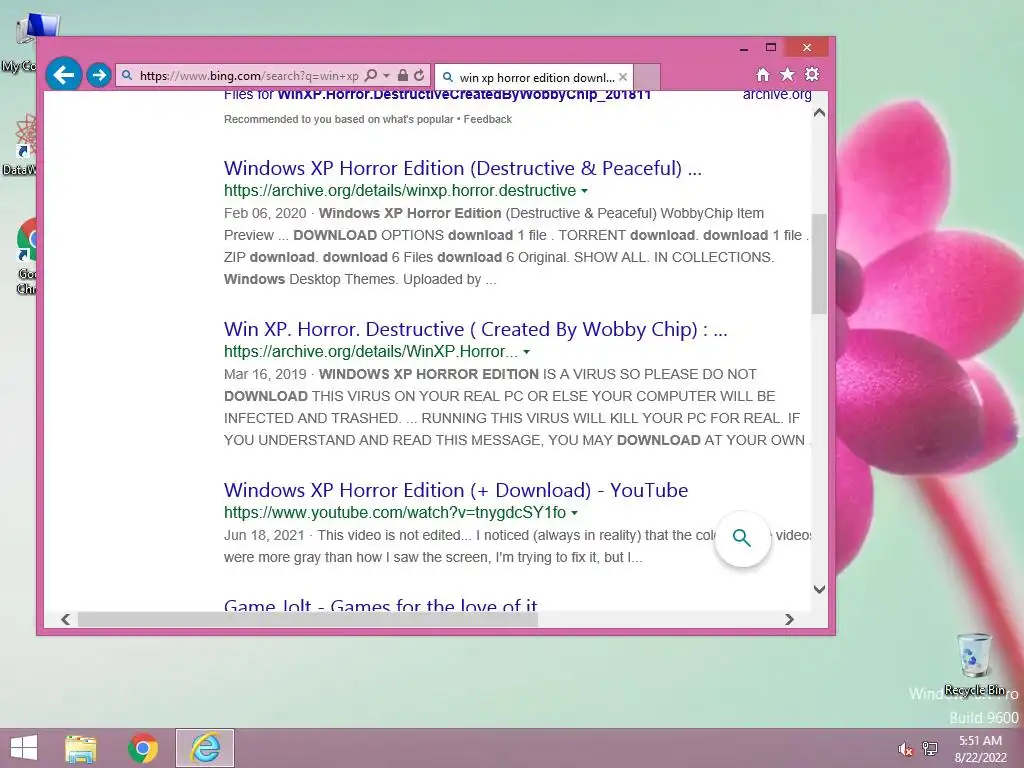Click the network tray icon
This screenshot has height=768, width=1024.
click(x=930, y=748)
